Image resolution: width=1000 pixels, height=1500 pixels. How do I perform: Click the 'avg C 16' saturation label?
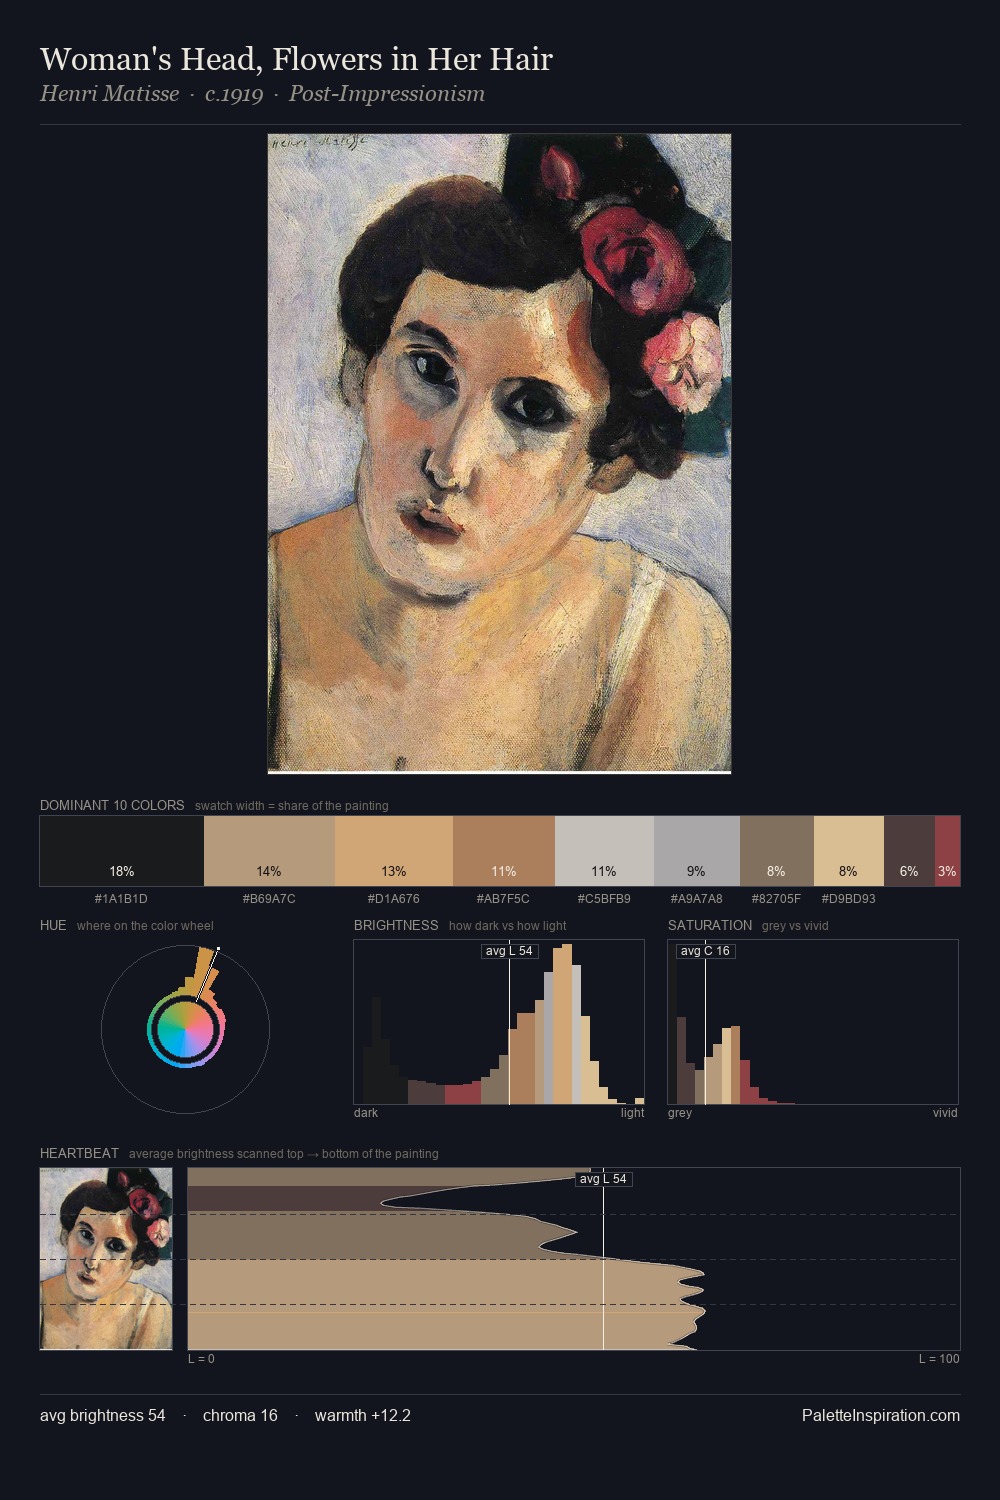[705, 951]
